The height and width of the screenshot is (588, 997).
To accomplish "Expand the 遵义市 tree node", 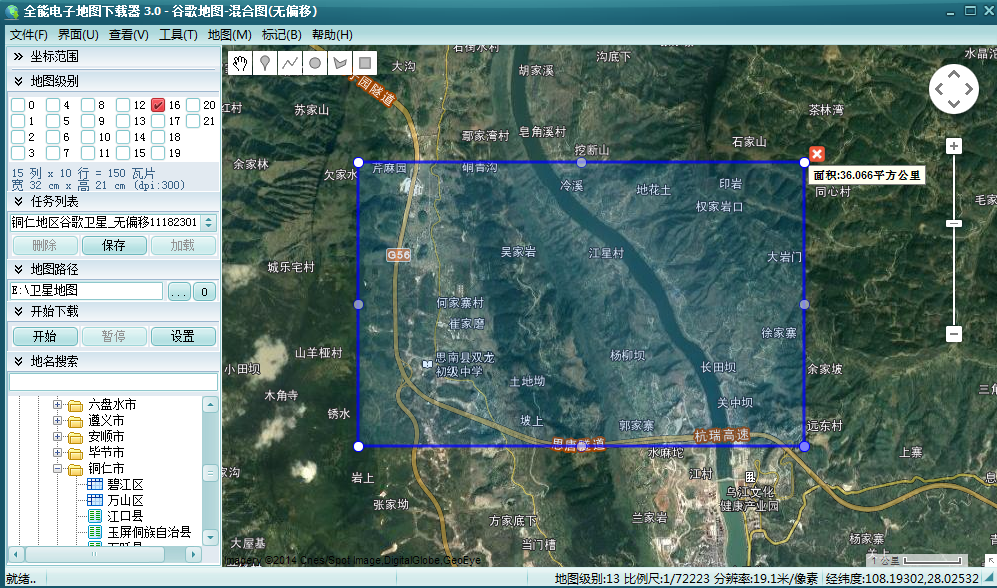I will point(57,420).
